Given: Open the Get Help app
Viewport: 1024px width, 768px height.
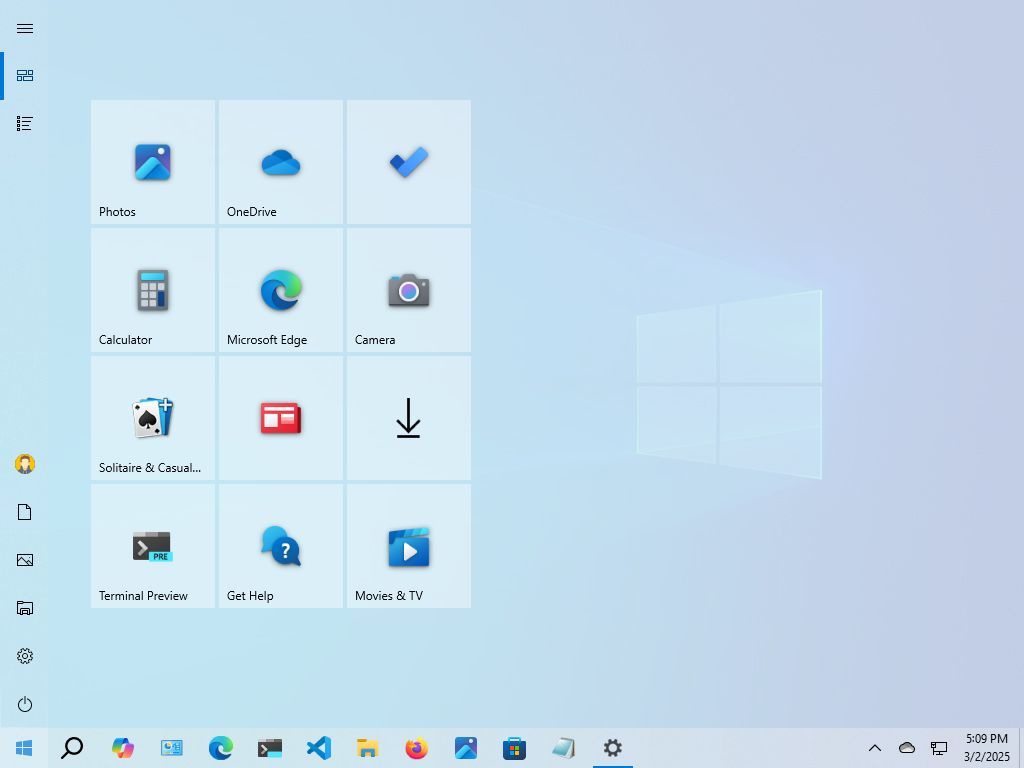Looking at the screenshot, I should tap(280, 546).
